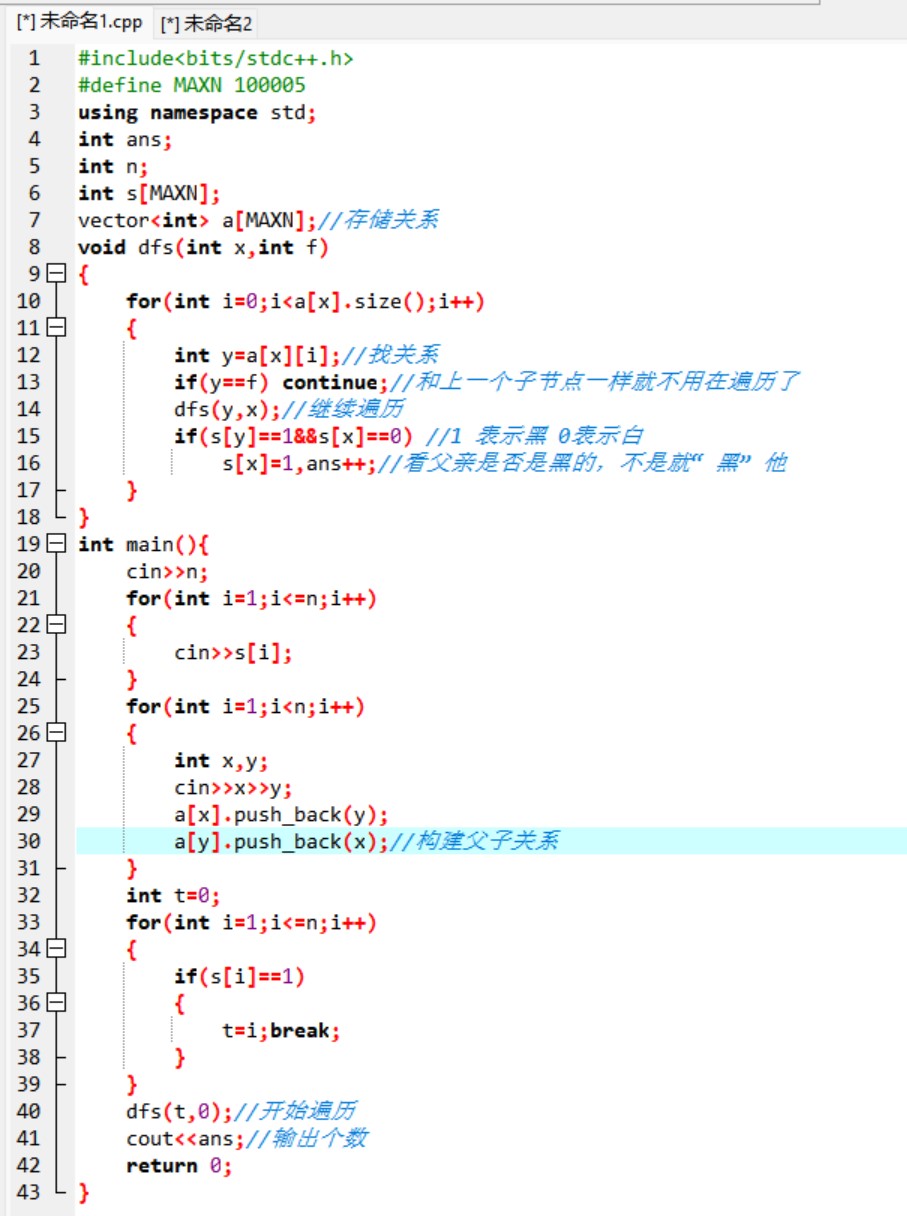907x1216 pixels.
Task: Click line number 30 in the gutter
Action: click(x=30, y=841)
